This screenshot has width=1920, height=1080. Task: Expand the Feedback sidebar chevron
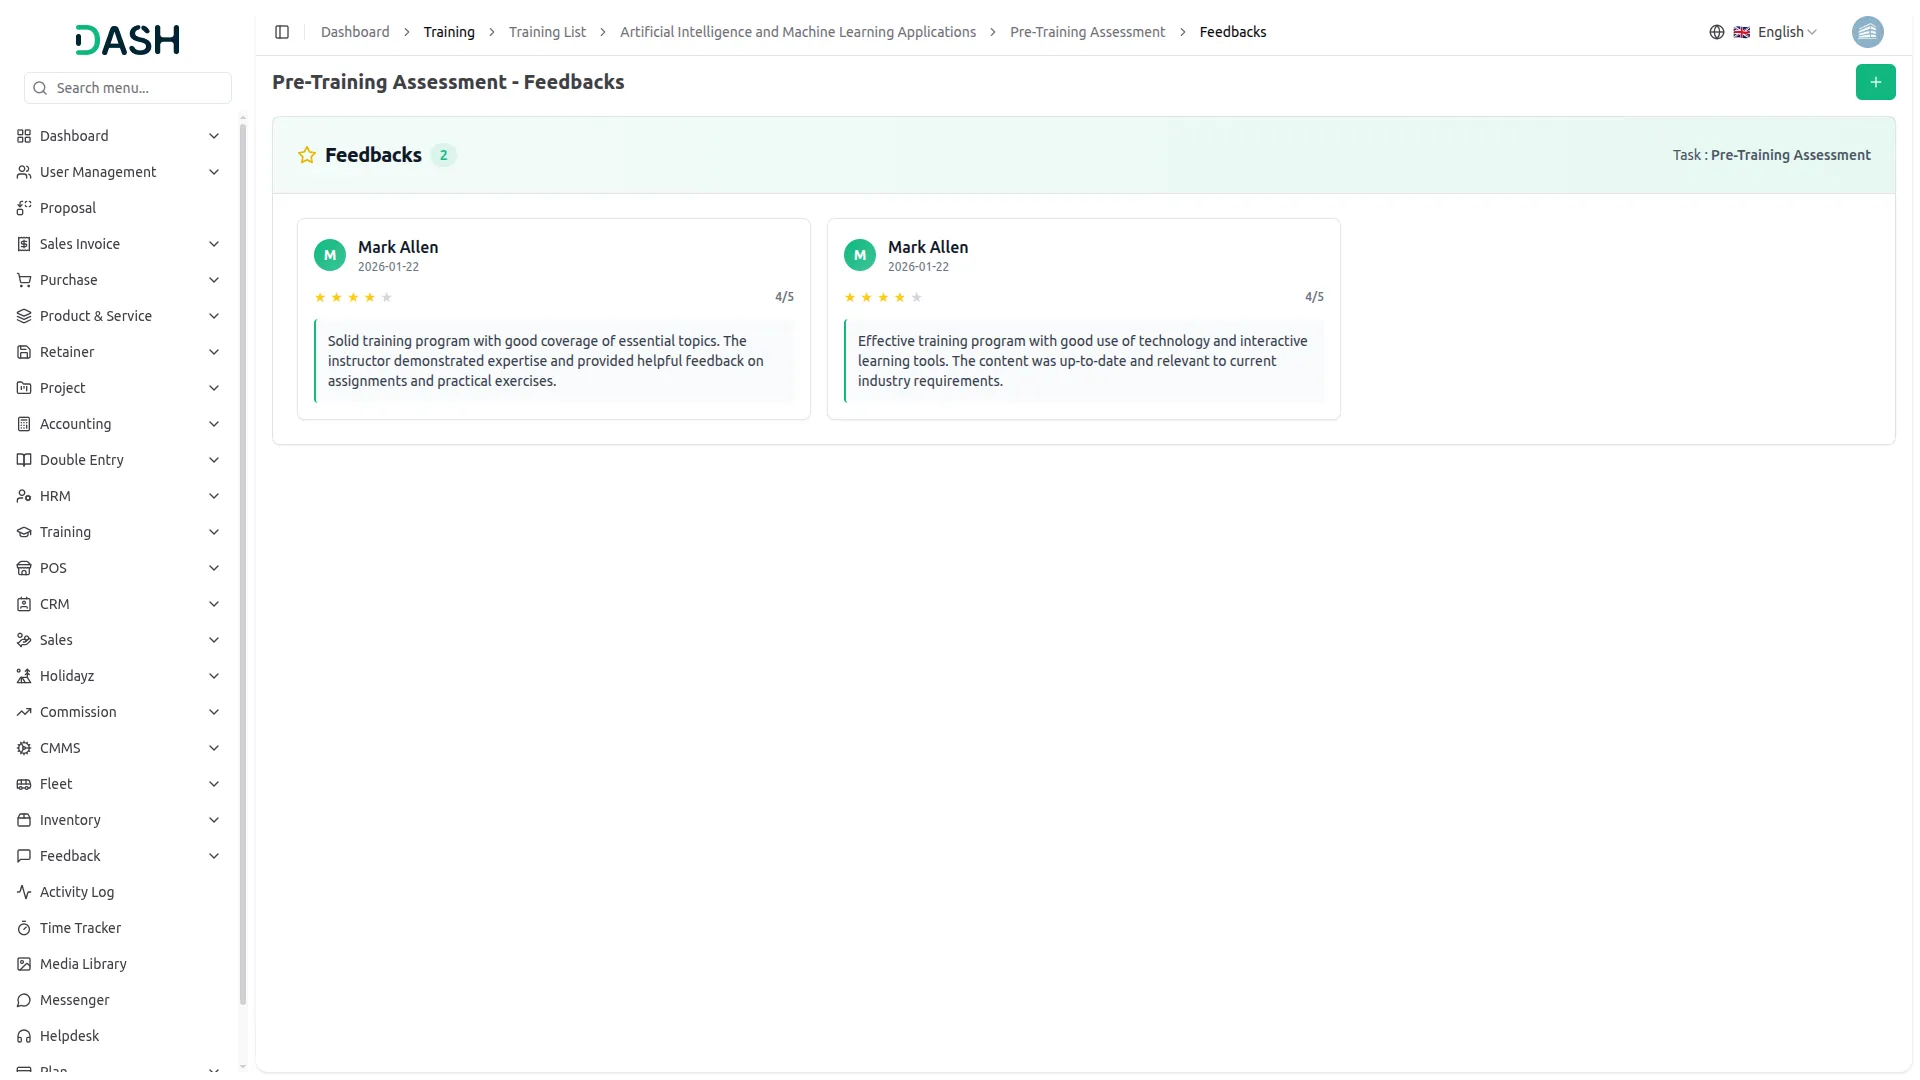[214, 856]
